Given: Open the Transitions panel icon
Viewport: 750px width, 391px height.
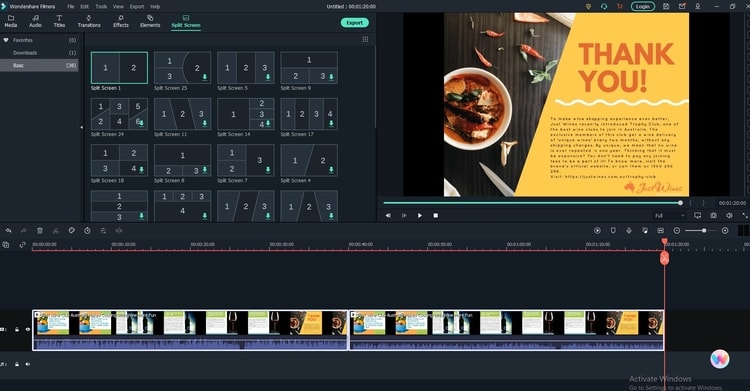Looking at the screenshot, I should coord(89,21).
